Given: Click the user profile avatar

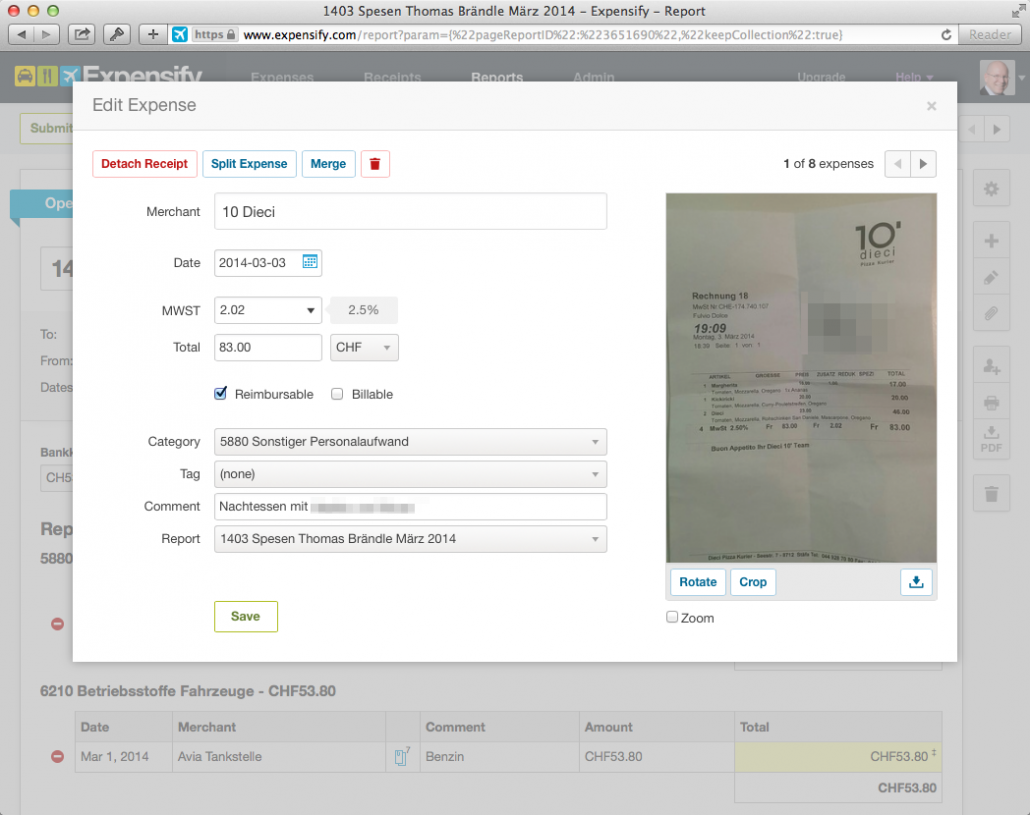Looking at the screenshot, I should (x=996, y=77).
